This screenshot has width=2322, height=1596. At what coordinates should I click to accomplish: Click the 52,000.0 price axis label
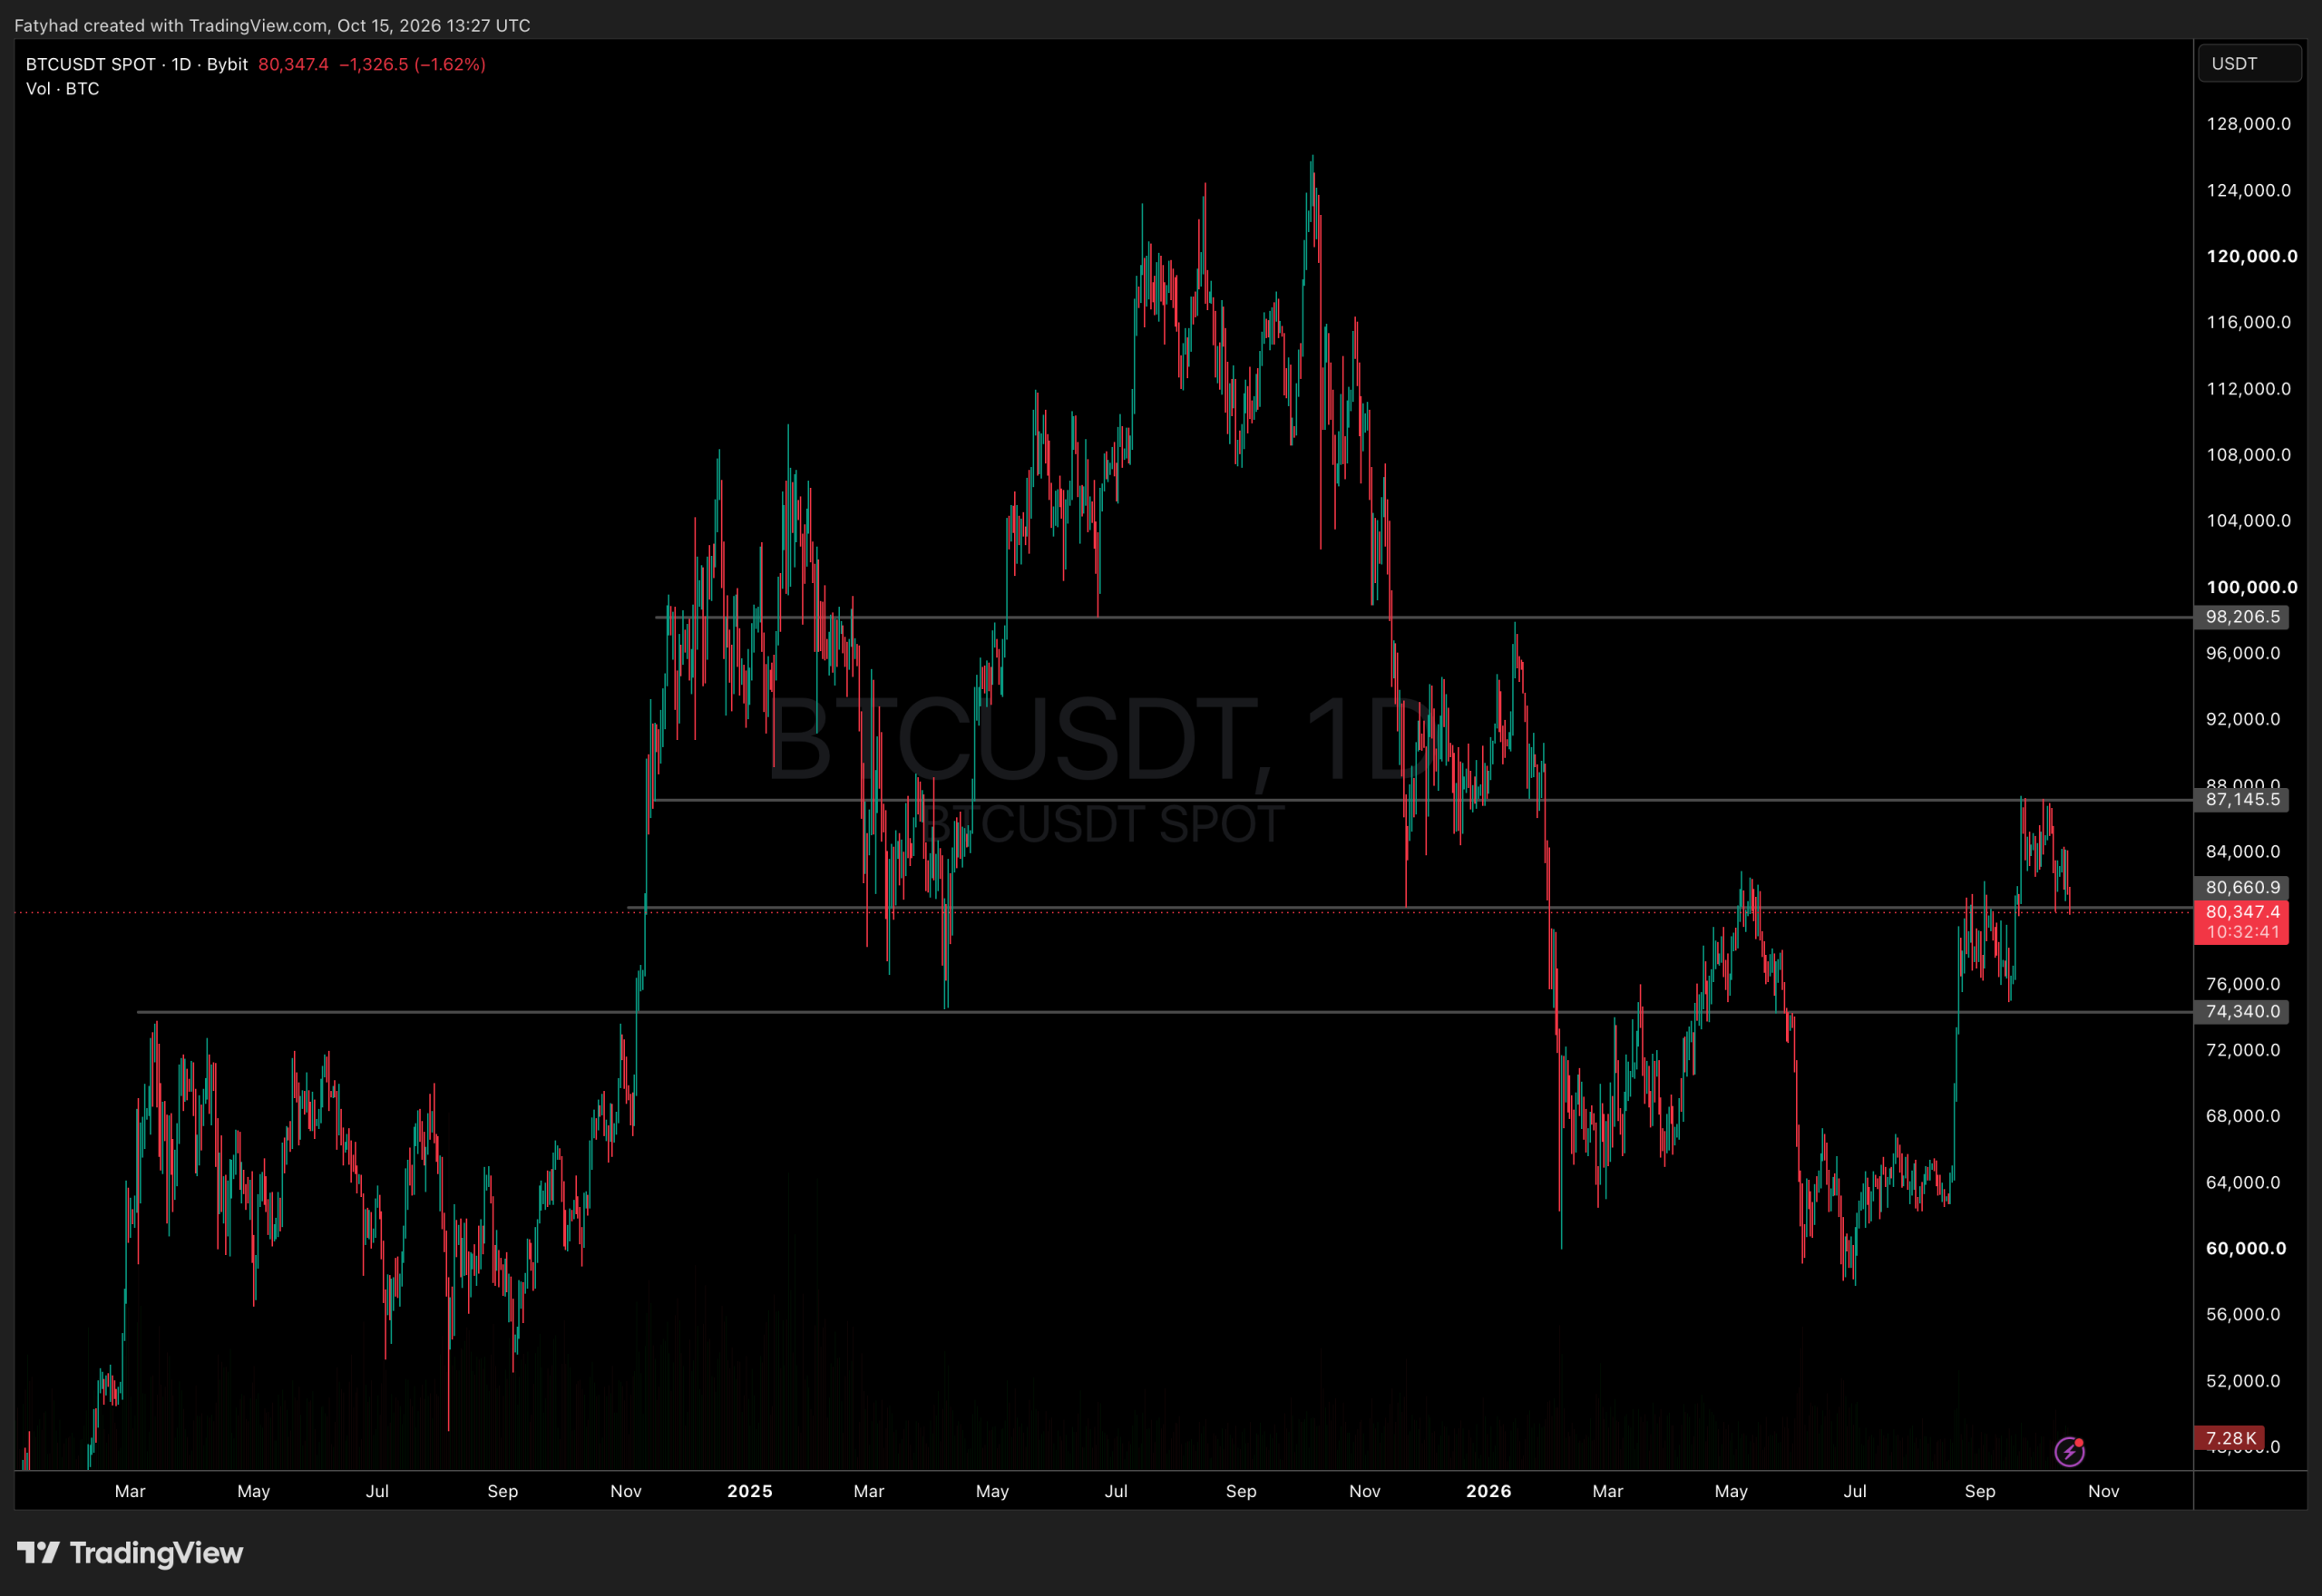(2245, 1380)
